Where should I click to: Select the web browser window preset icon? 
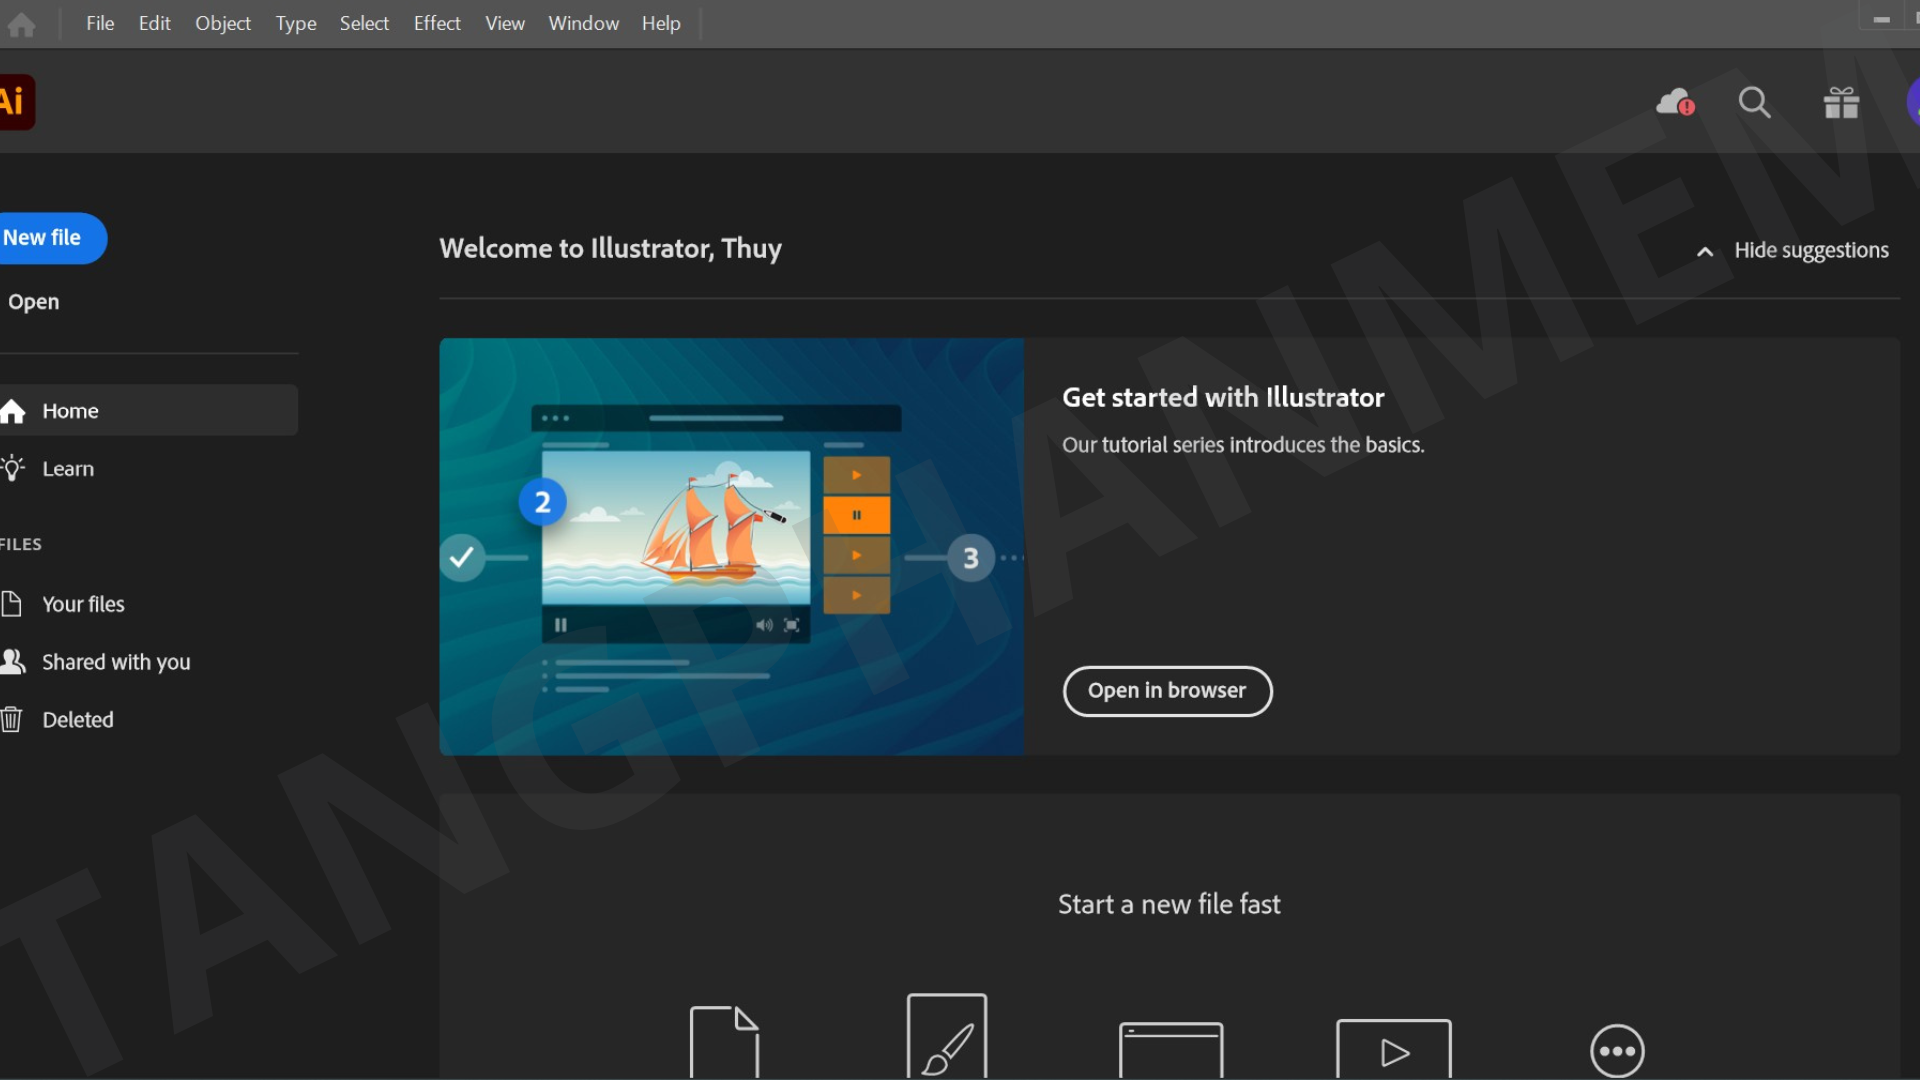tap(1171, 1049)
